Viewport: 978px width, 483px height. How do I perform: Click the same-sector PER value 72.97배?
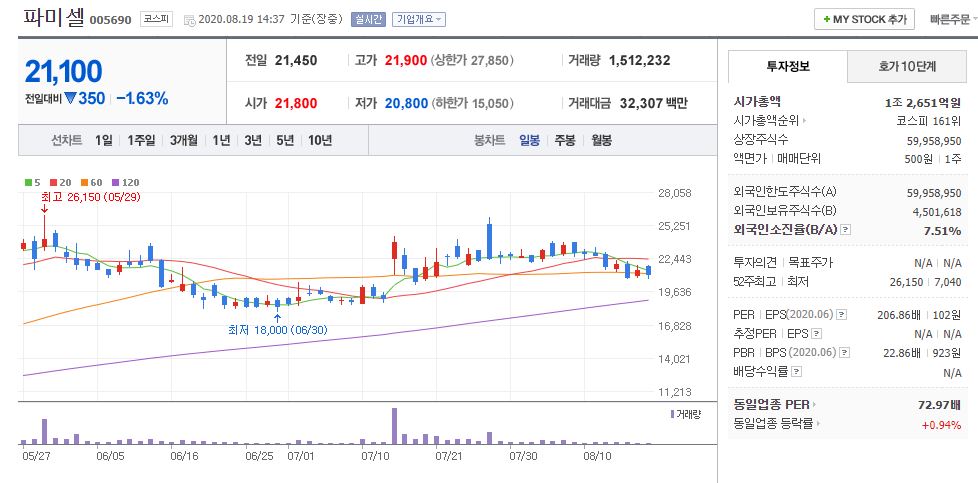[x=940, y=406]
